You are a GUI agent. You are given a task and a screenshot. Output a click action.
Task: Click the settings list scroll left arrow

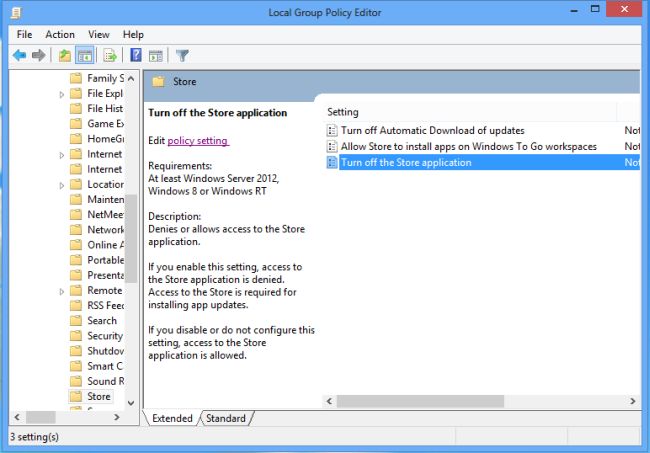(330, 401)
